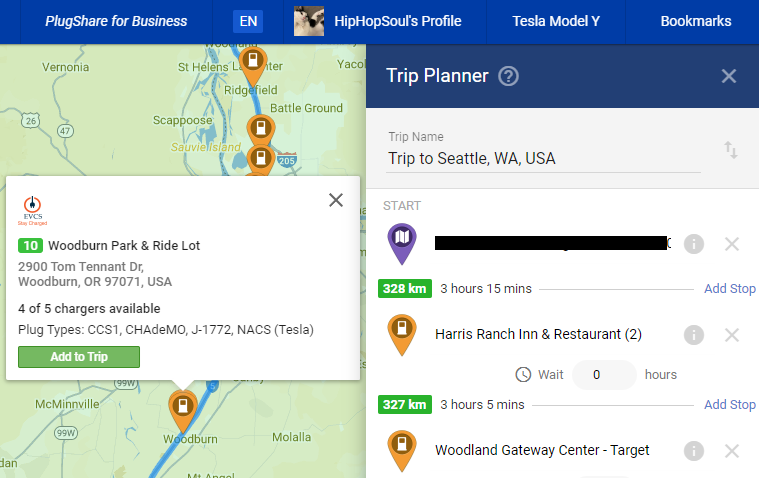Add Woodburn Park & Ride to trip
The image size is (759, 478).
(x=79, y=357)
